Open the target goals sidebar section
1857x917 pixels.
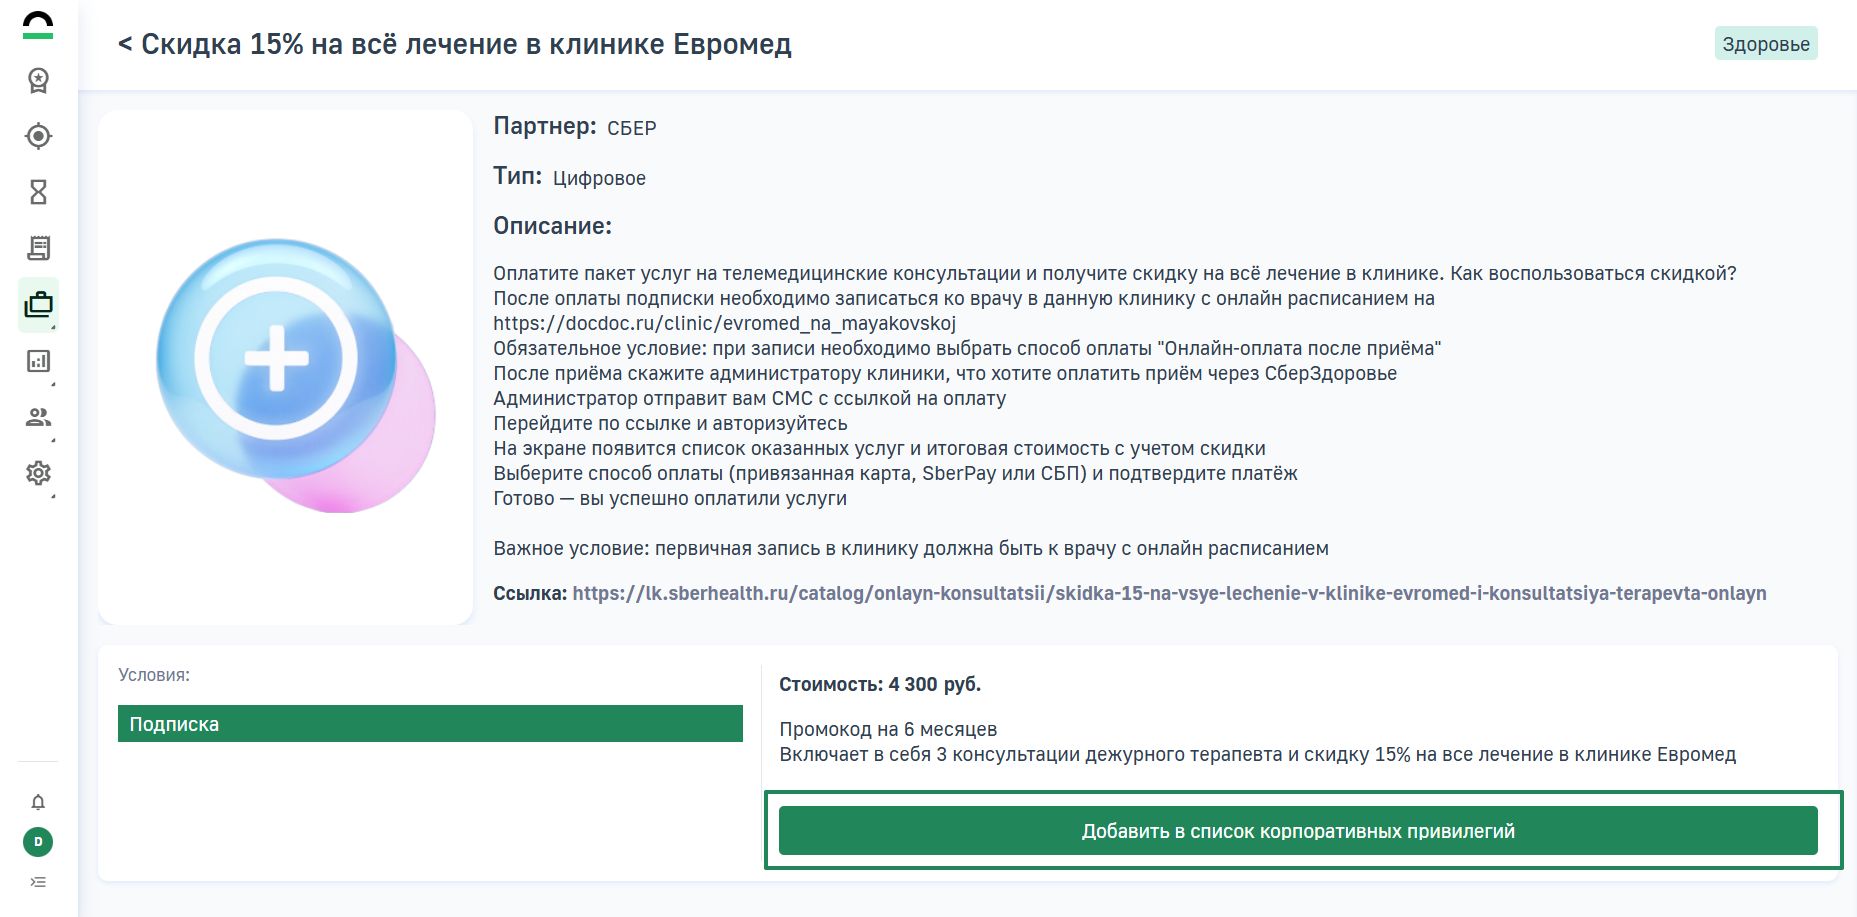(38, 136)
